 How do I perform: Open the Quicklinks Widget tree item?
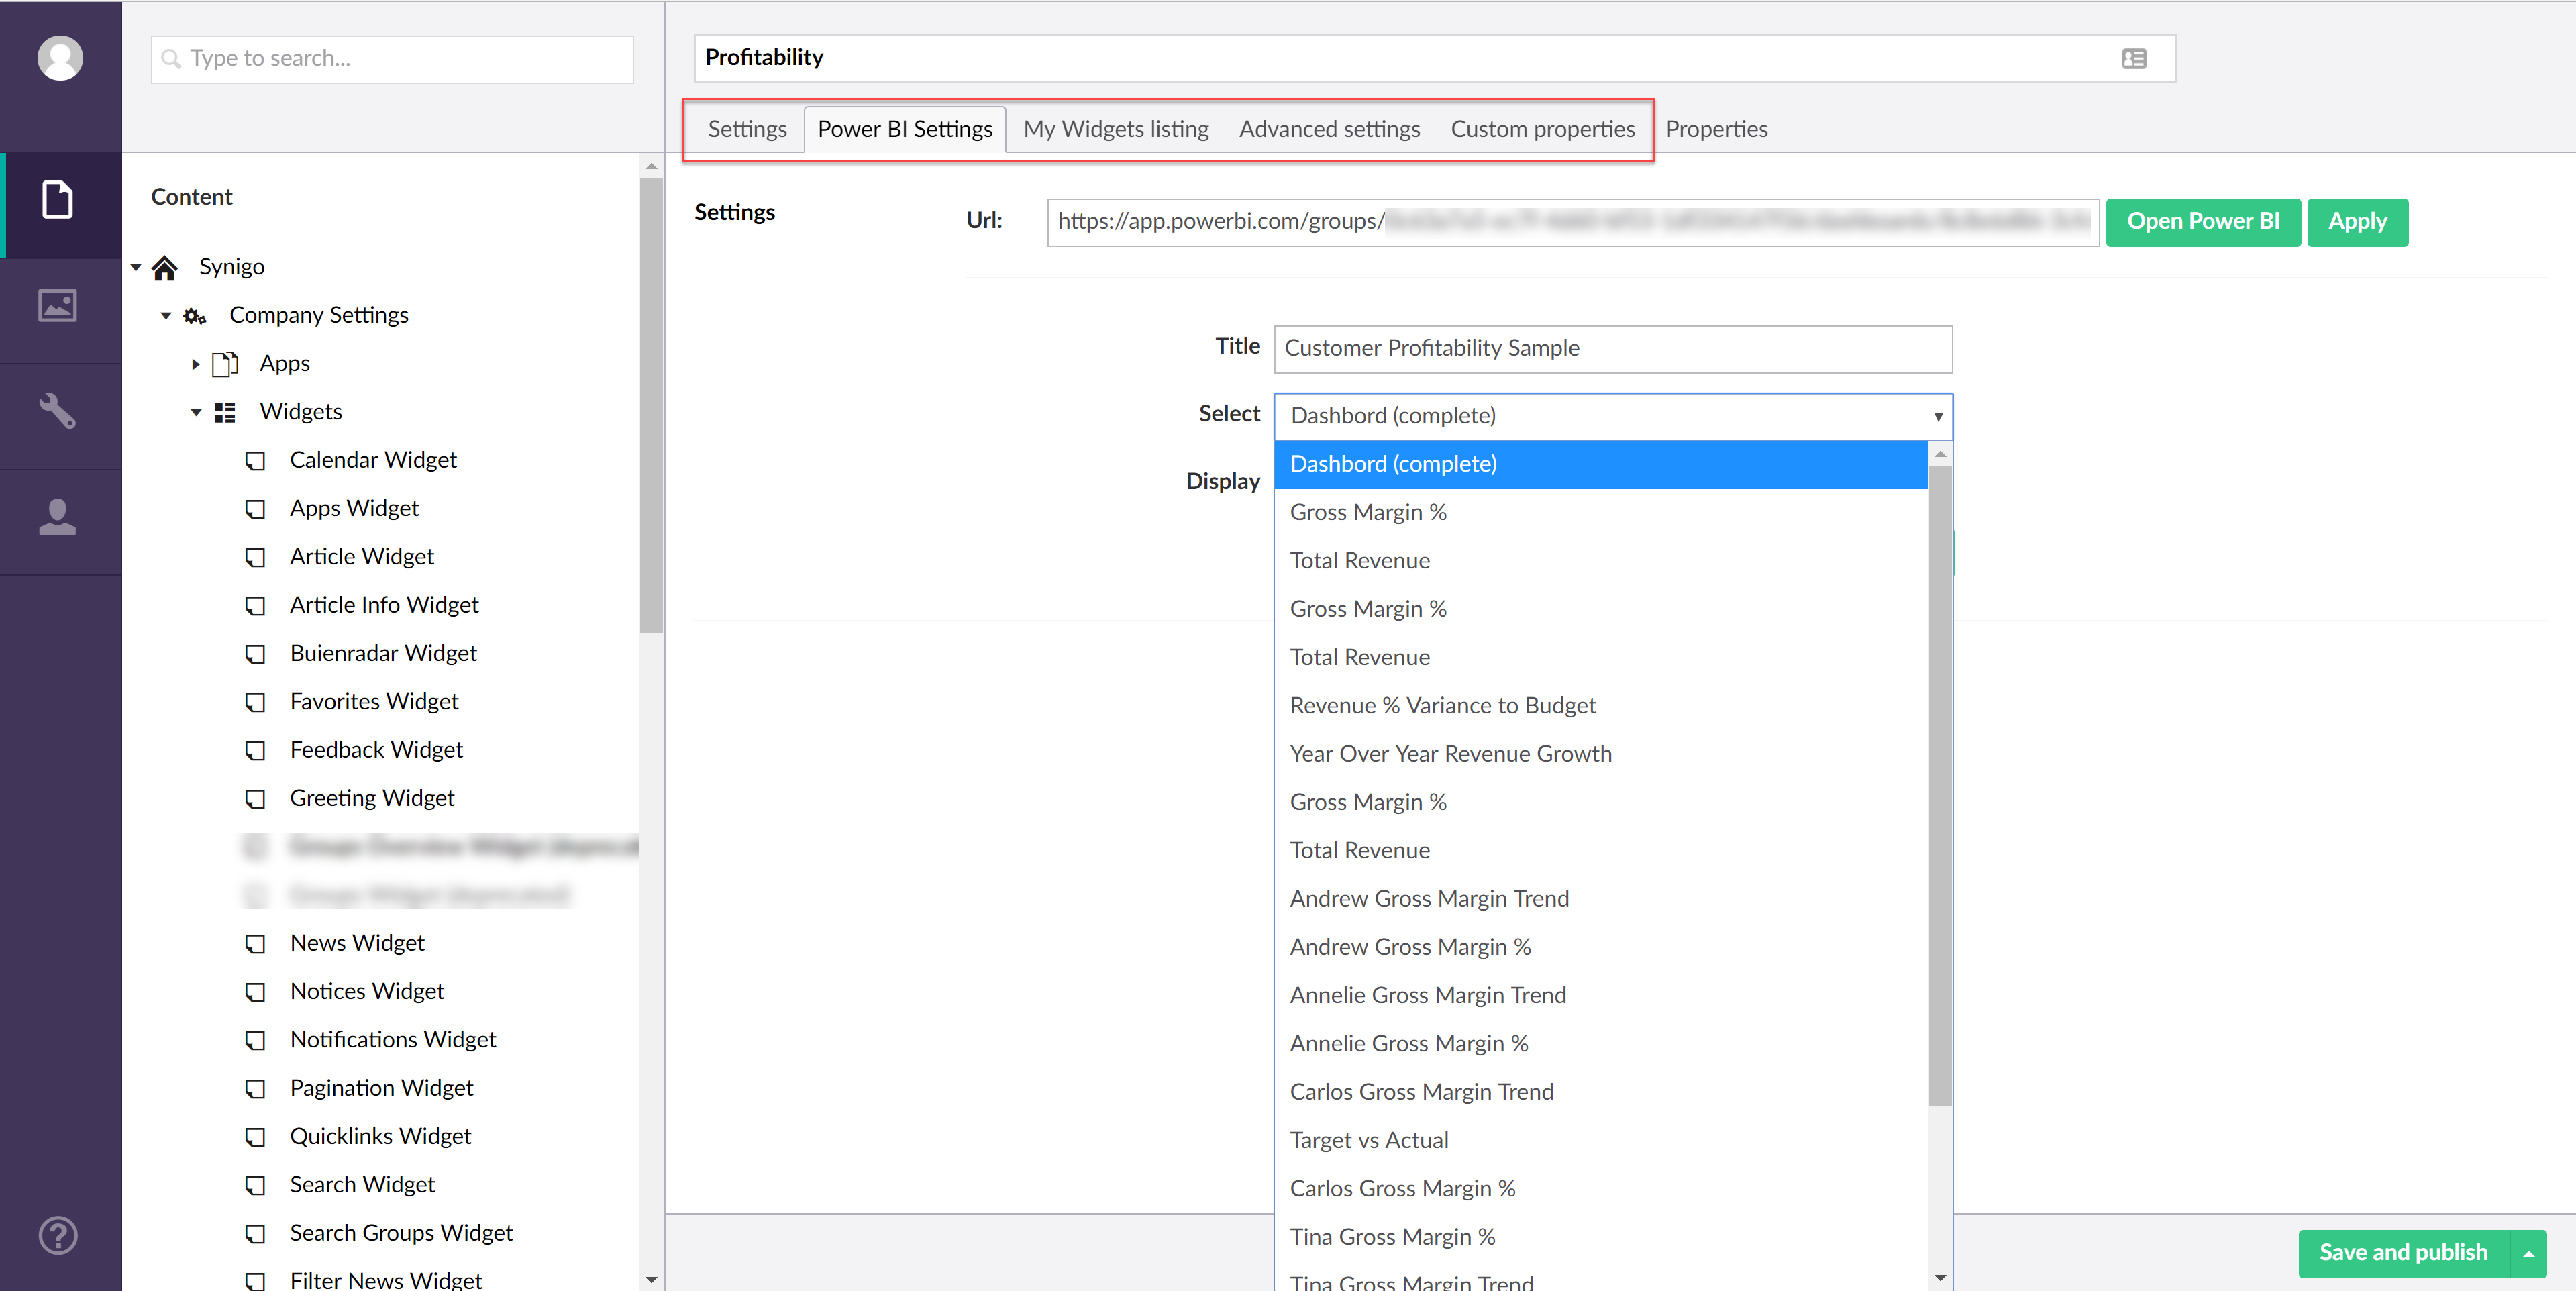coord(380,1137)
